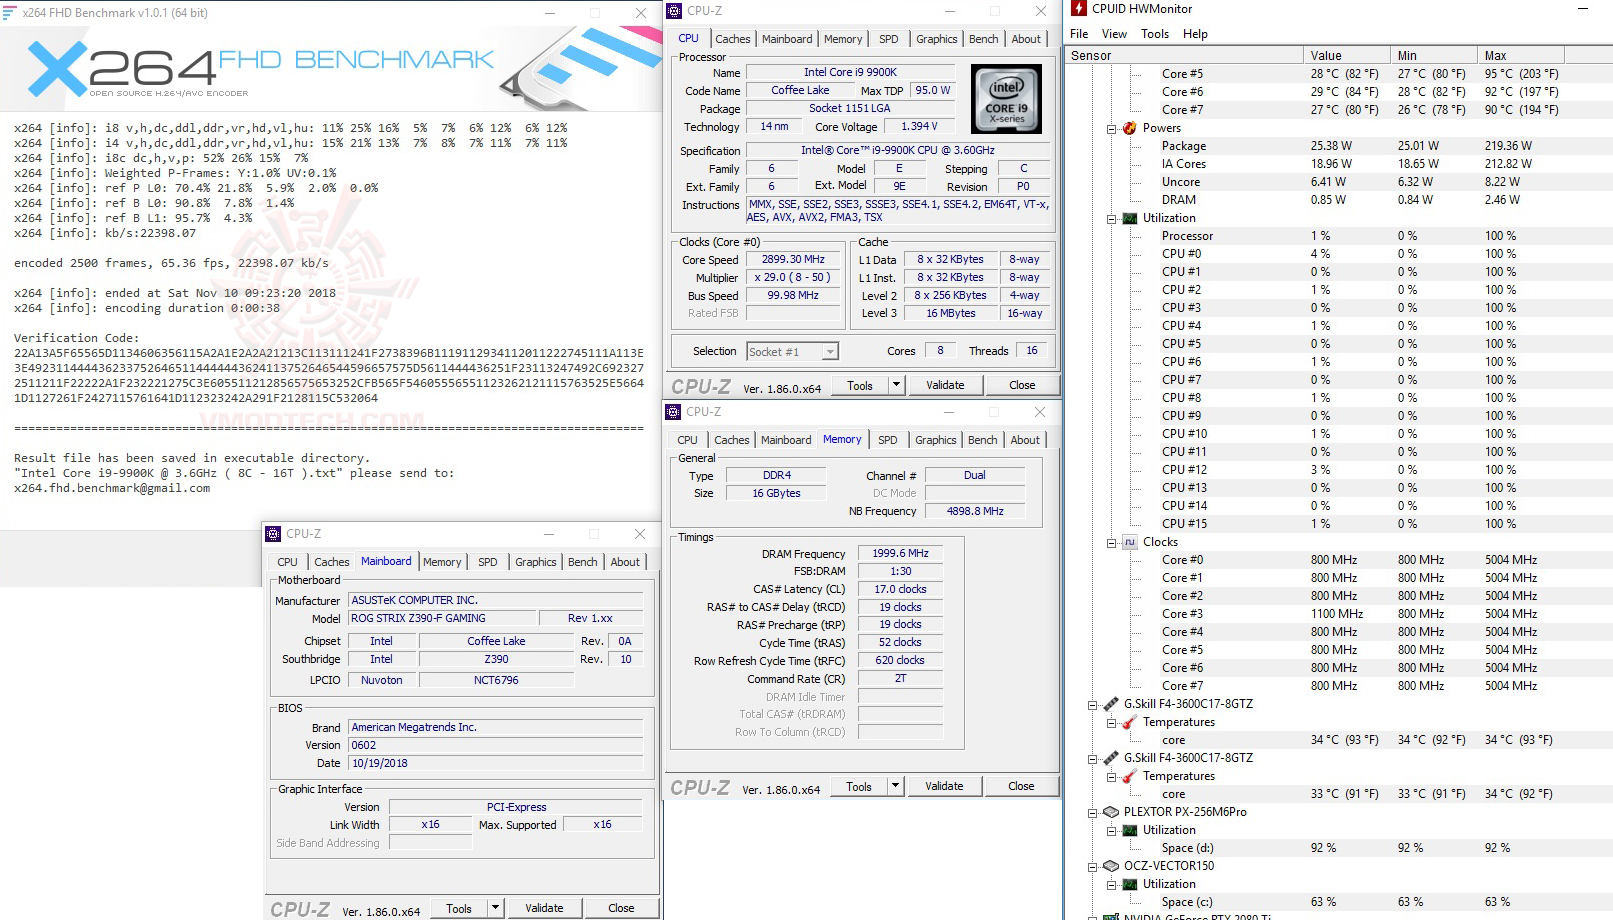1613x920 pixels.
Task: Switch to the SPD tab in CPU-Z
Action: pyautogui.click(x=888, y=38)
